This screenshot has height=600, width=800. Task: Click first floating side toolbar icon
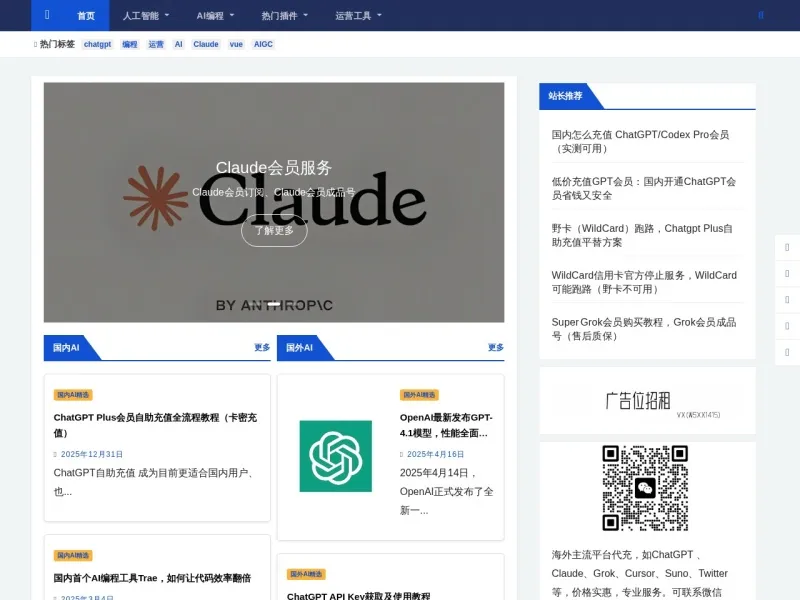pyautogui.click(x=787, y=247)
